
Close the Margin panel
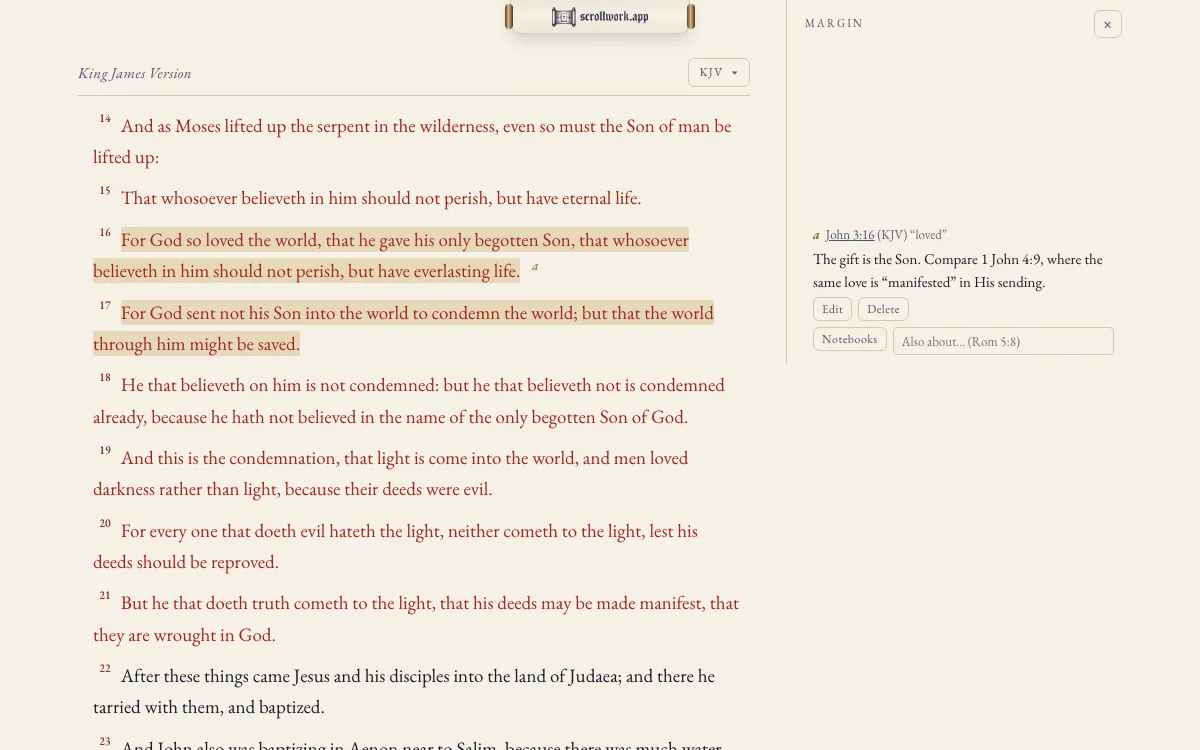[x=1108, y=24]
